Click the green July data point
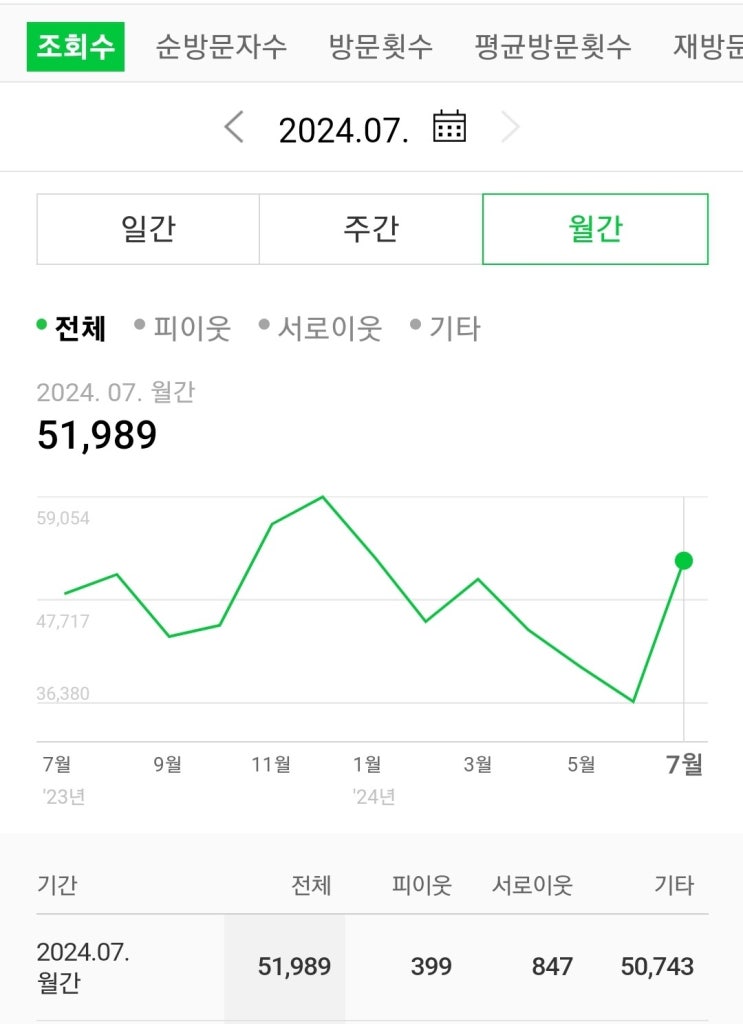This screenshot has width=743, height=1024. click(684, 561)
